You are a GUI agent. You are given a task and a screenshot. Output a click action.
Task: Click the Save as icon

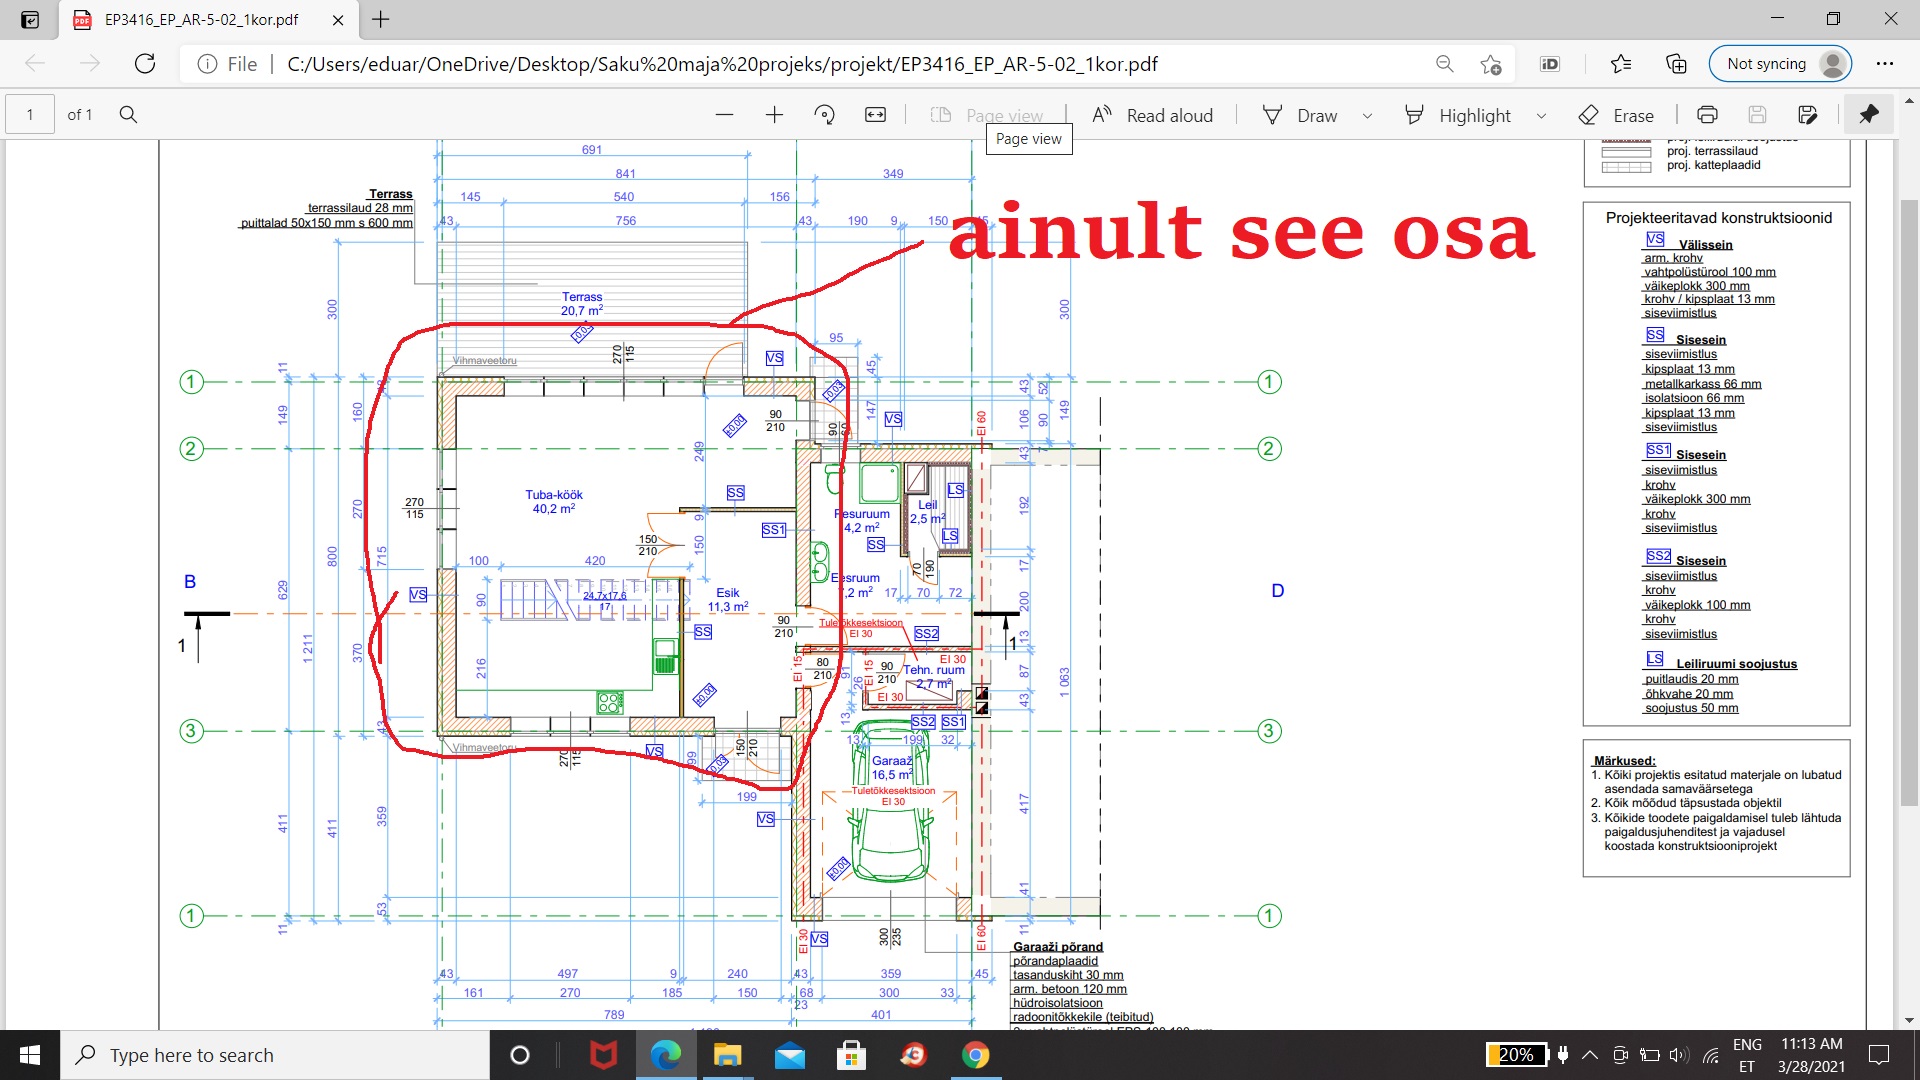click(x=1807, y=115)
